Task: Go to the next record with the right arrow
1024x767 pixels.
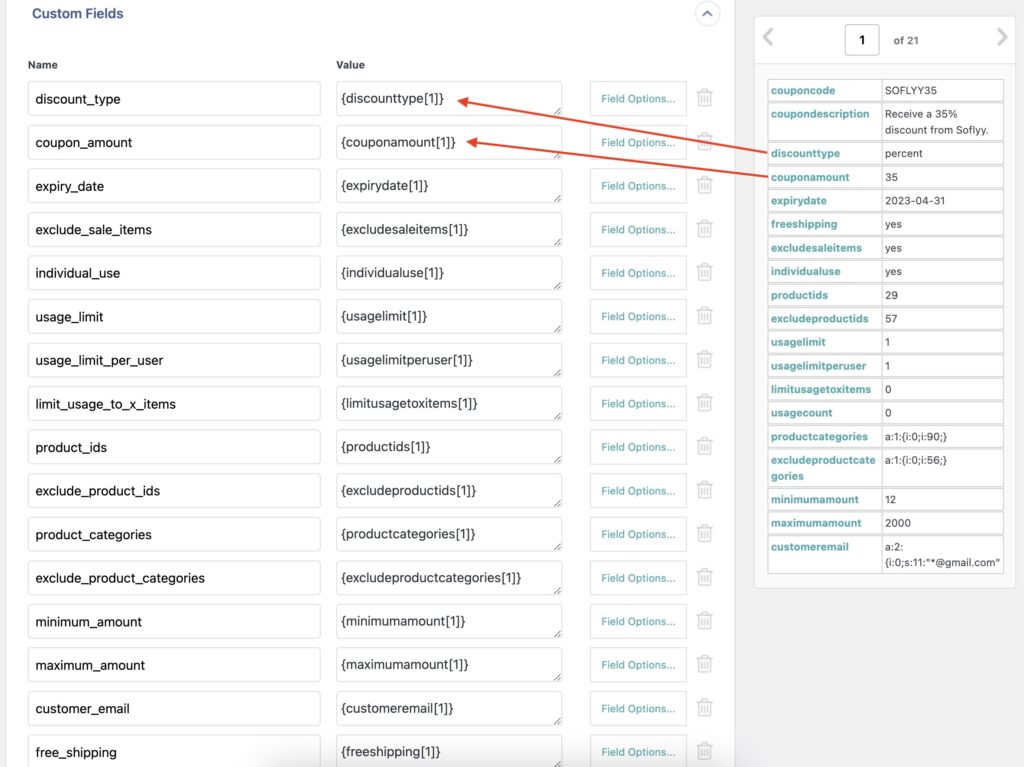Action: (x=1001, y=37)
